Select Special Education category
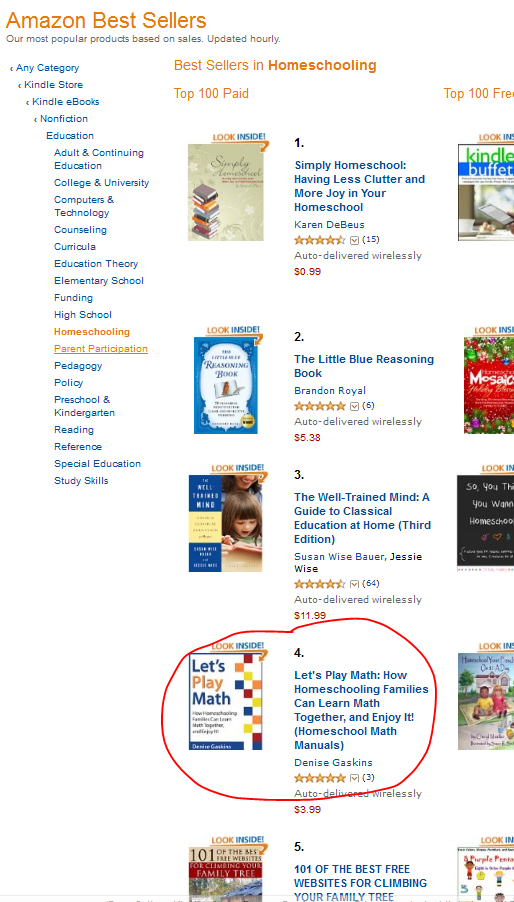 (x=97, y=464)
